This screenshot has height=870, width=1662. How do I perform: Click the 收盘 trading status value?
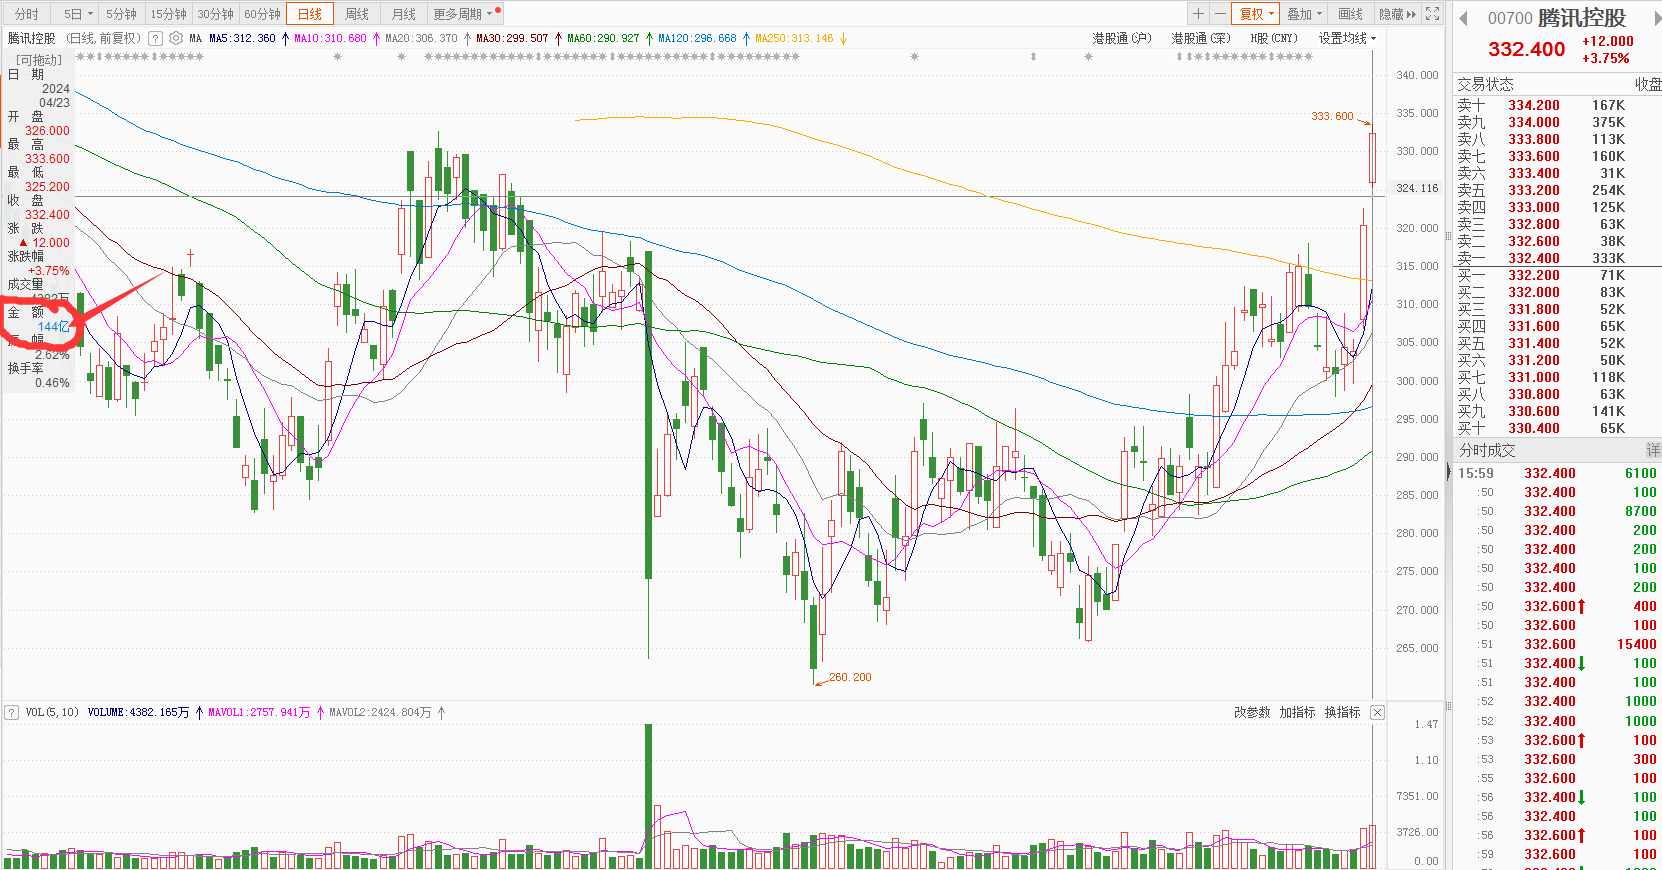pyautogui.click(x=1647, y=84)
